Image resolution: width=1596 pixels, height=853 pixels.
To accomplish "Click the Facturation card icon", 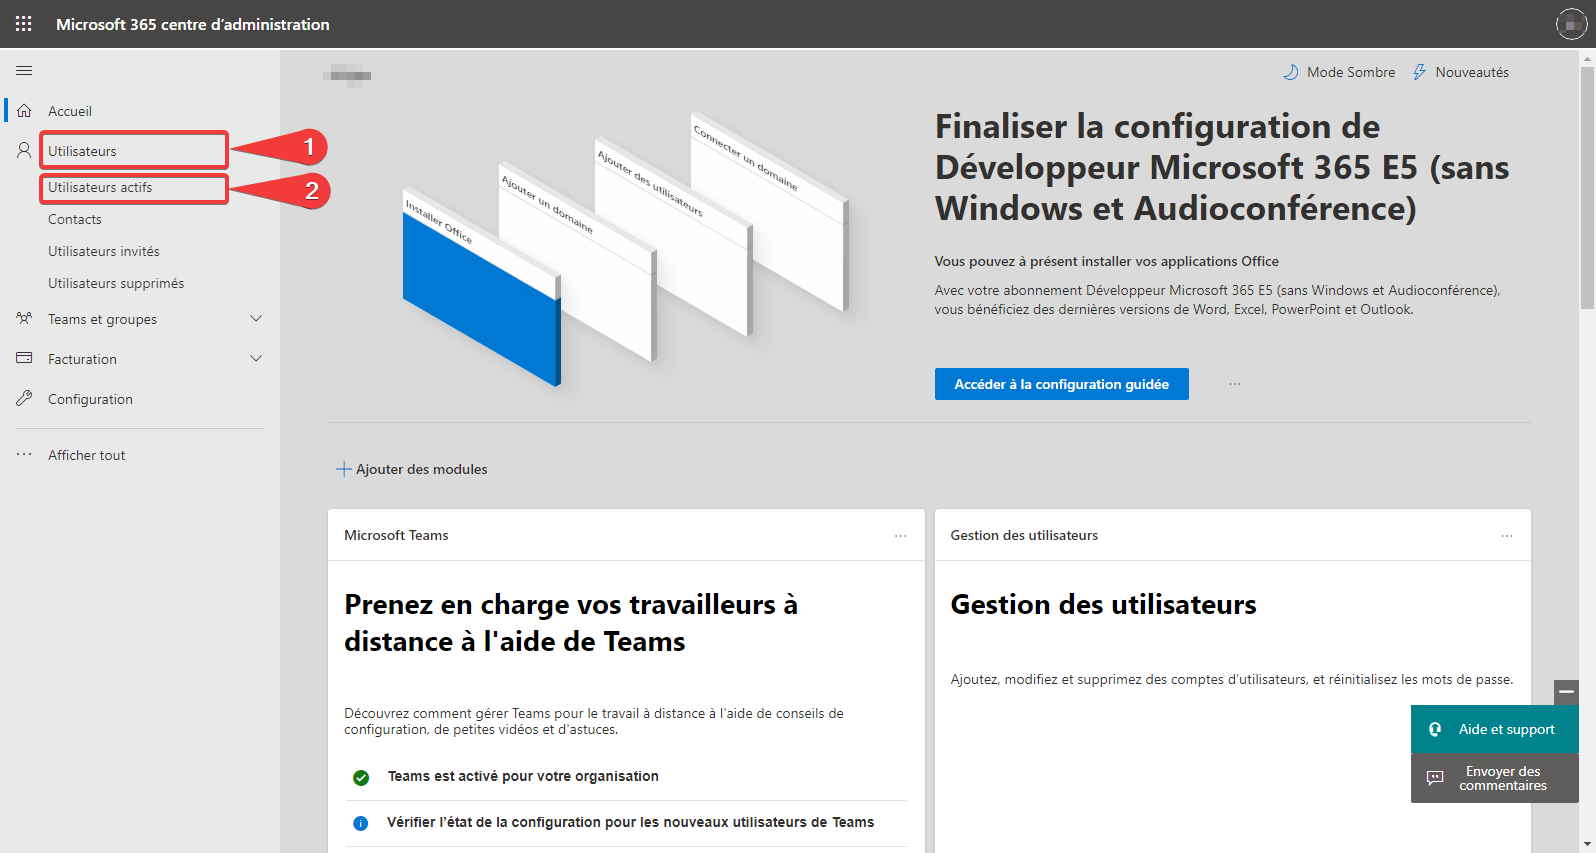I will pyautogui.click(x=25, y=358).
